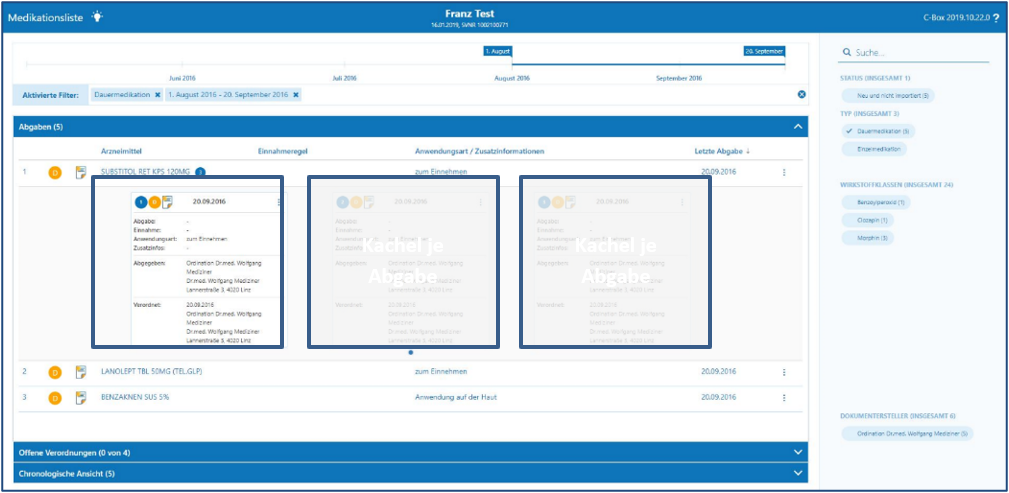Click the lightbulb icon beside Medikationsliste

click(x=97, y=17)
